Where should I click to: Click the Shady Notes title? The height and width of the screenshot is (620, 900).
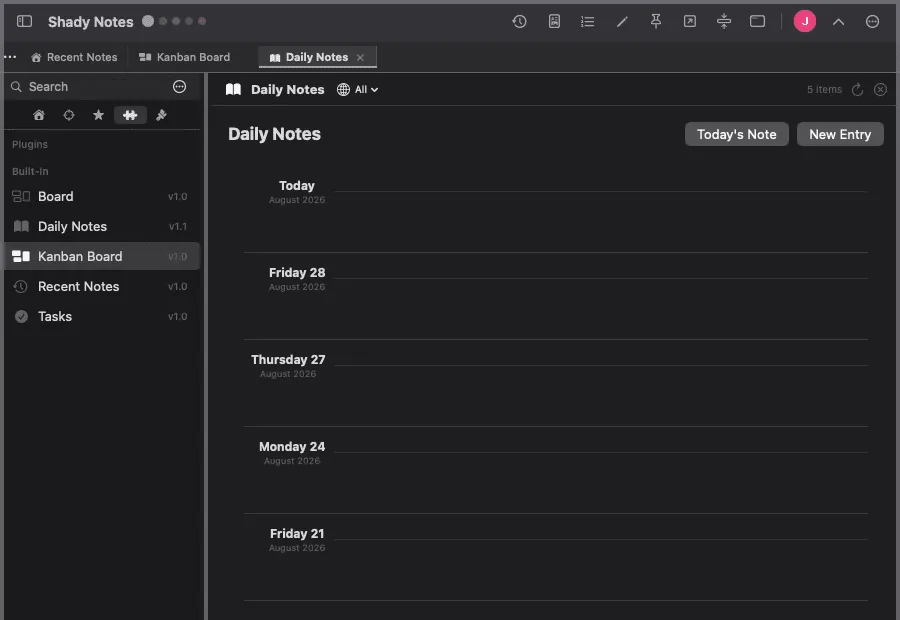point(91,22)
